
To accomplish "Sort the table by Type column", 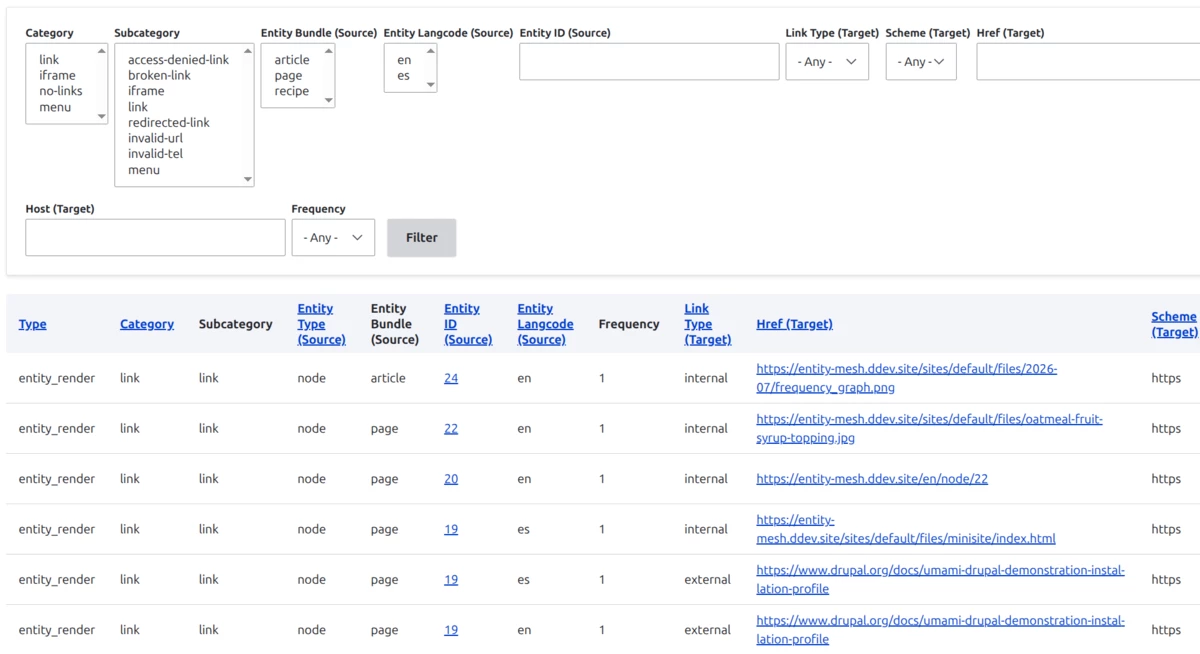I will pos(32,324).
